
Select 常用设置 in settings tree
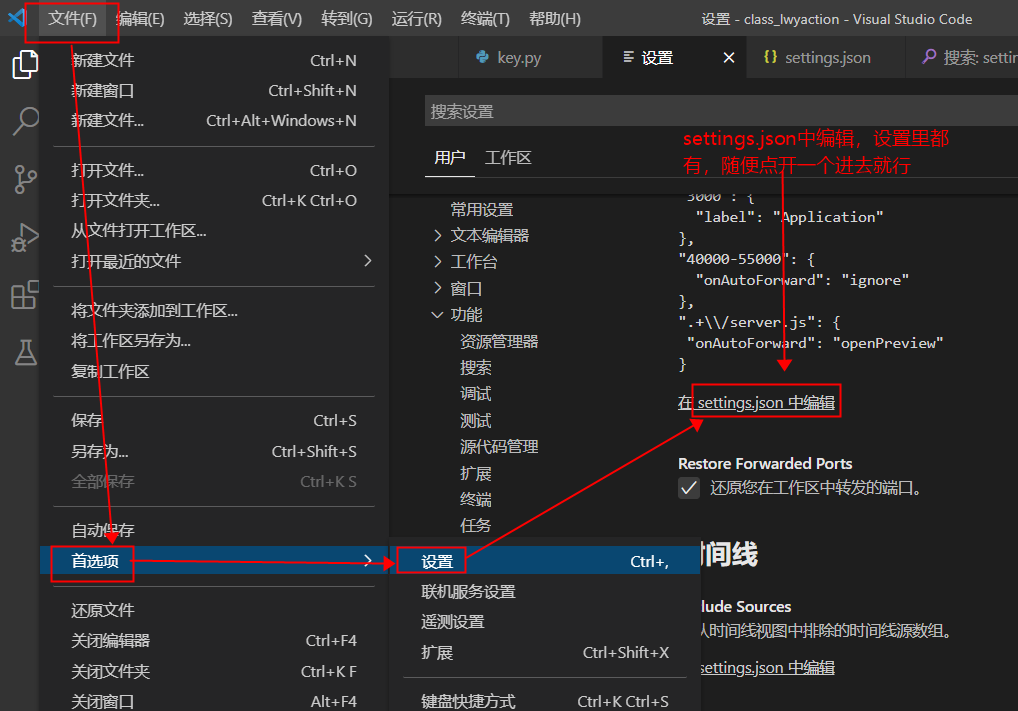pos(482,209)
